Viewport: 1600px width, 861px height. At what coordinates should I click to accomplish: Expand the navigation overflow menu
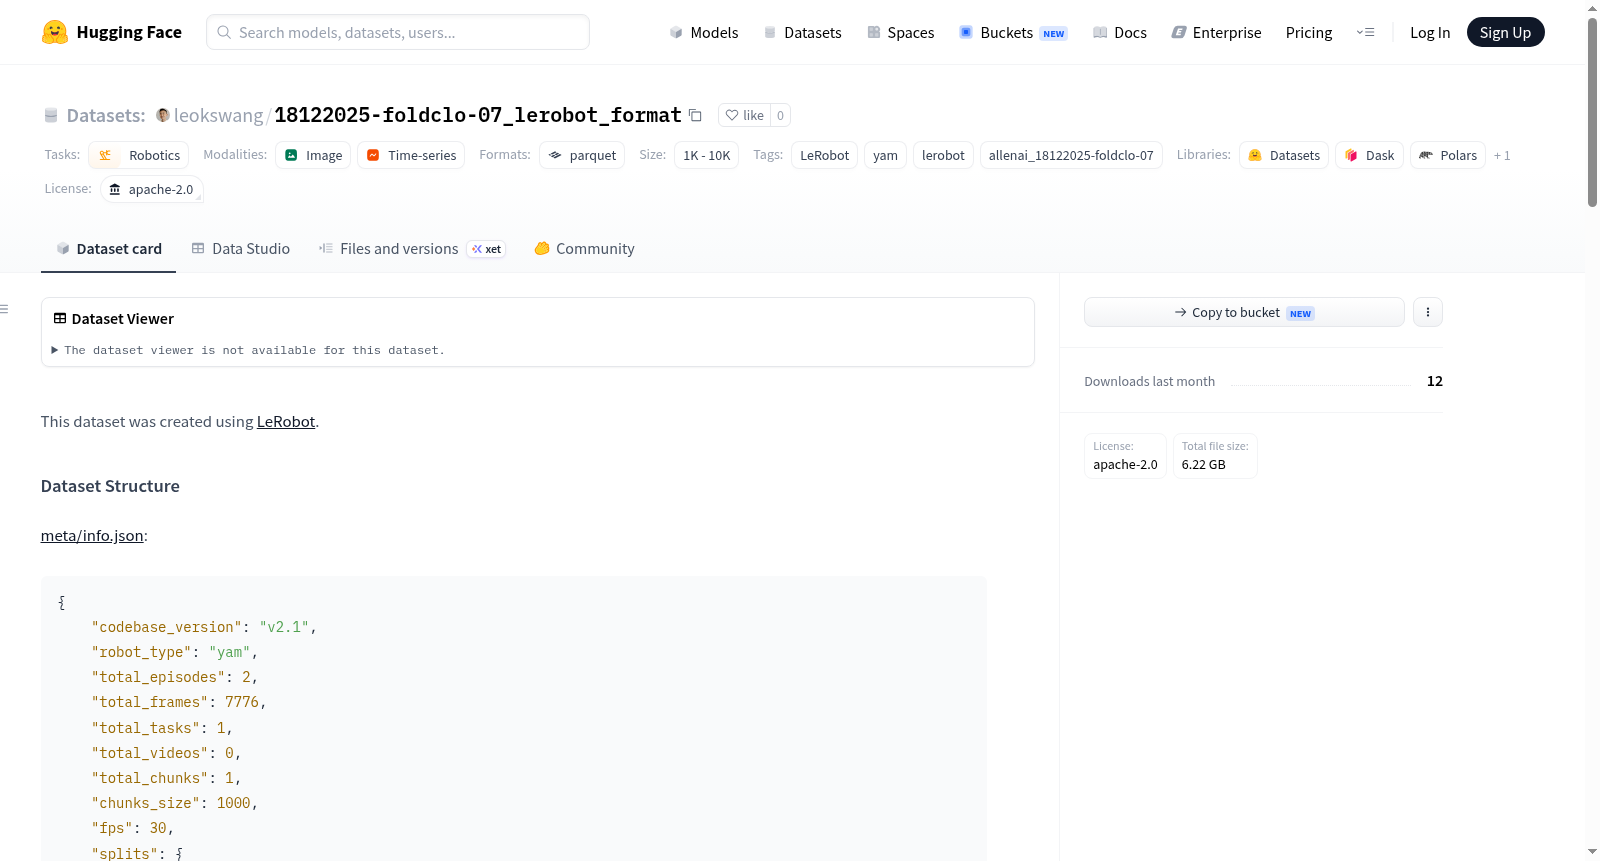pos(1365,32)
